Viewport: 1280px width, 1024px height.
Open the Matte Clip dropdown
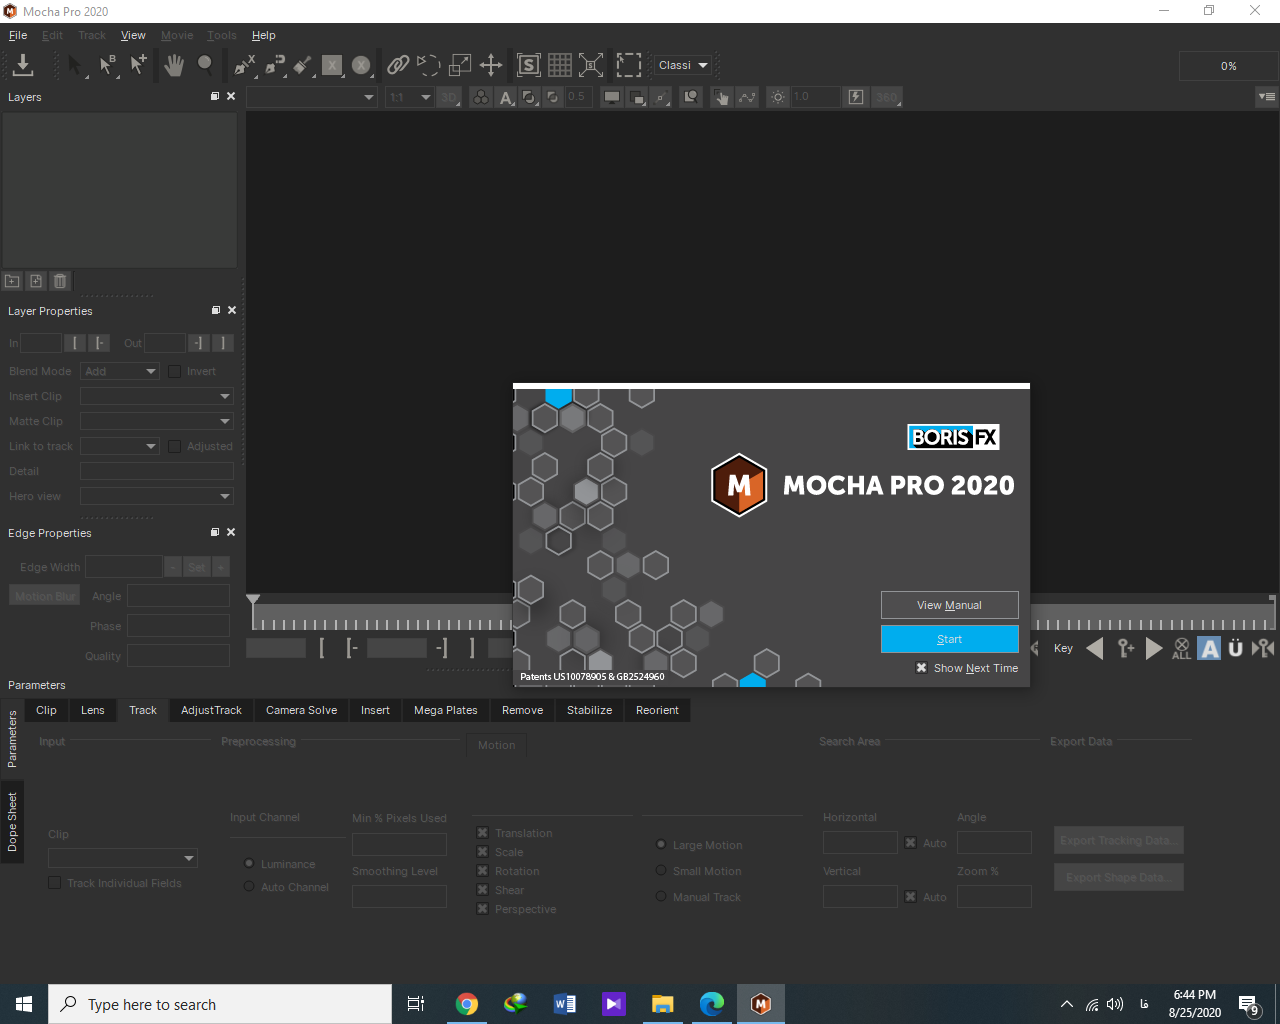coord(157,421)
